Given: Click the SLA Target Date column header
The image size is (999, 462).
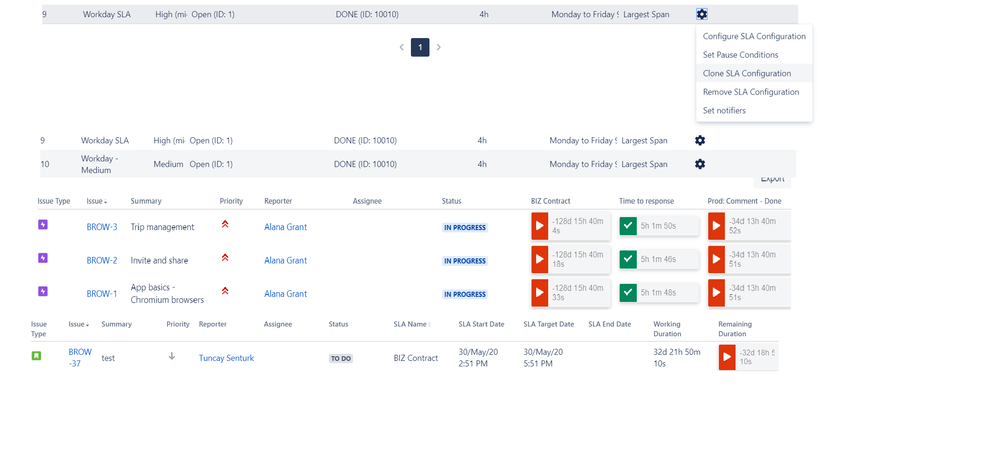Looking at the screenshot, I should 549,324.
